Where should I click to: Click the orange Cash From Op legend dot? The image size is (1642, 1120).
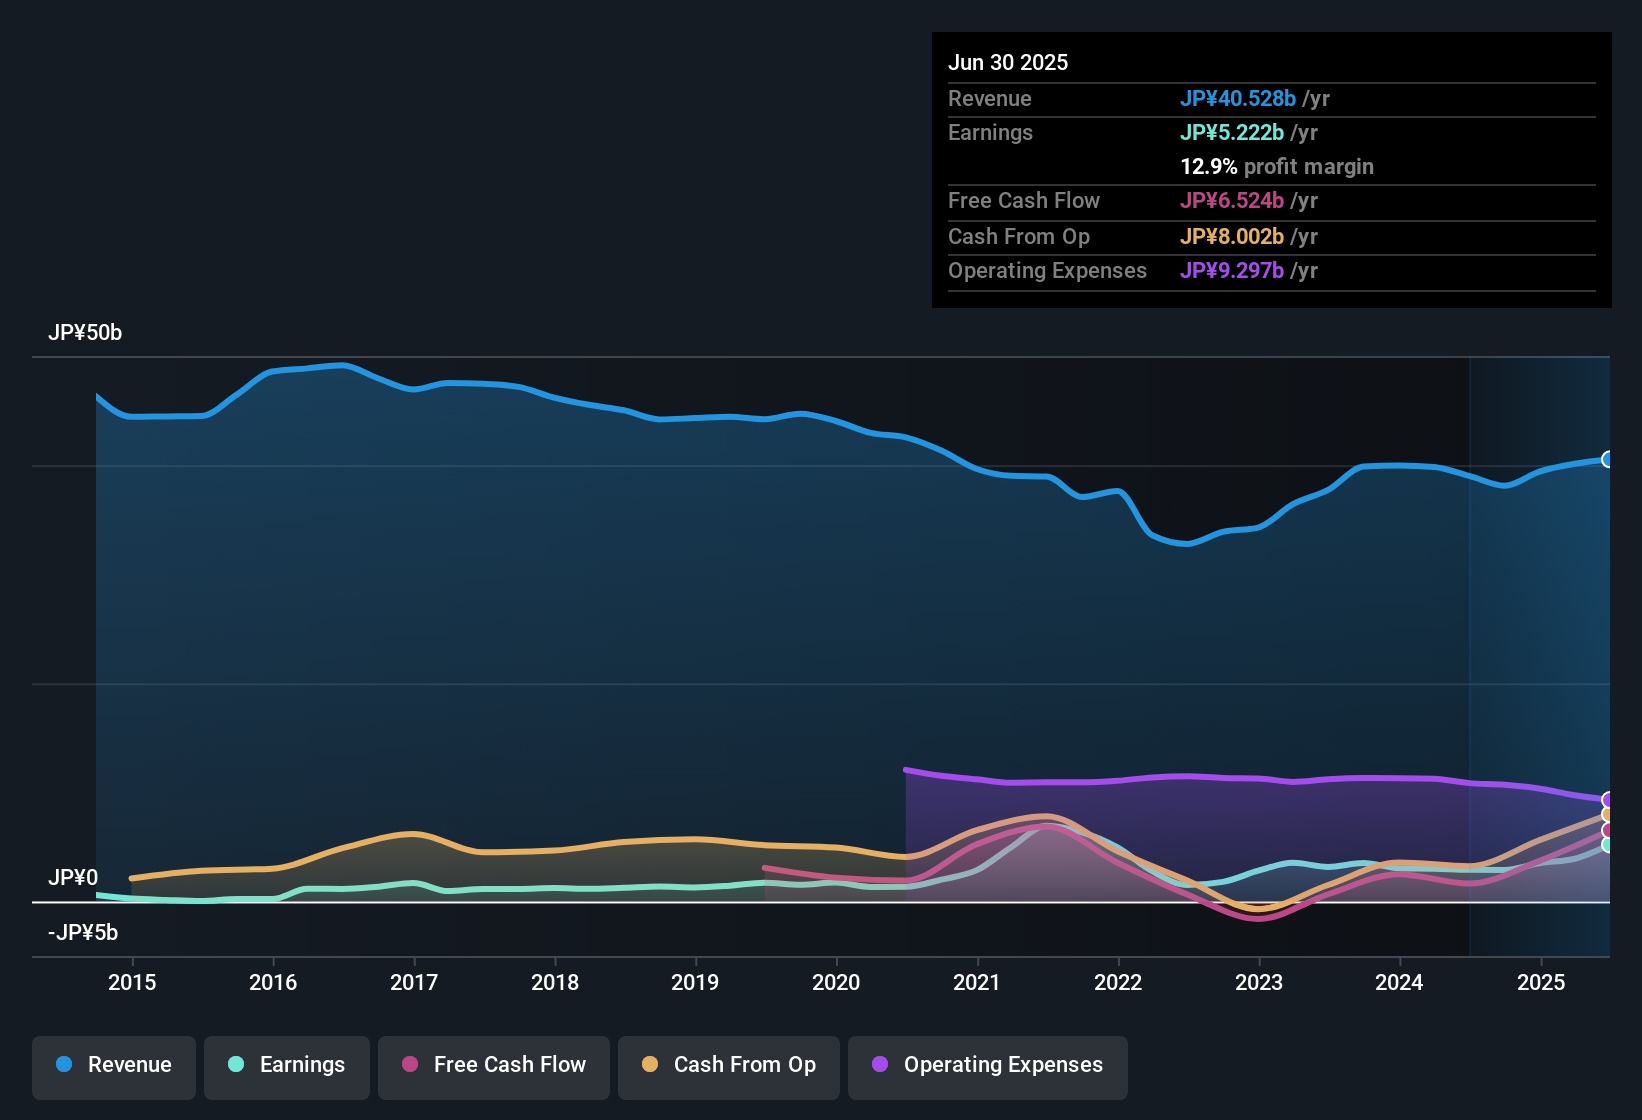coord(650,1065)
